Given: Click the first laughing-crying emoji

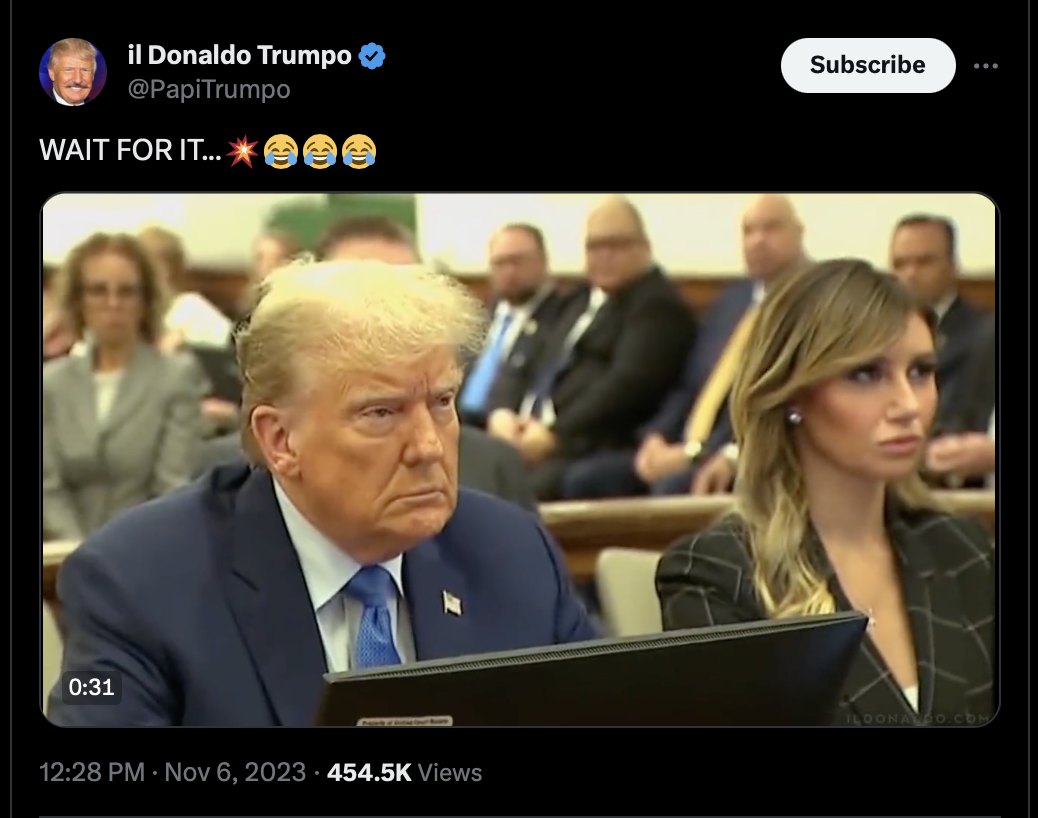Looking at the screenshot, I should [281, 151].
